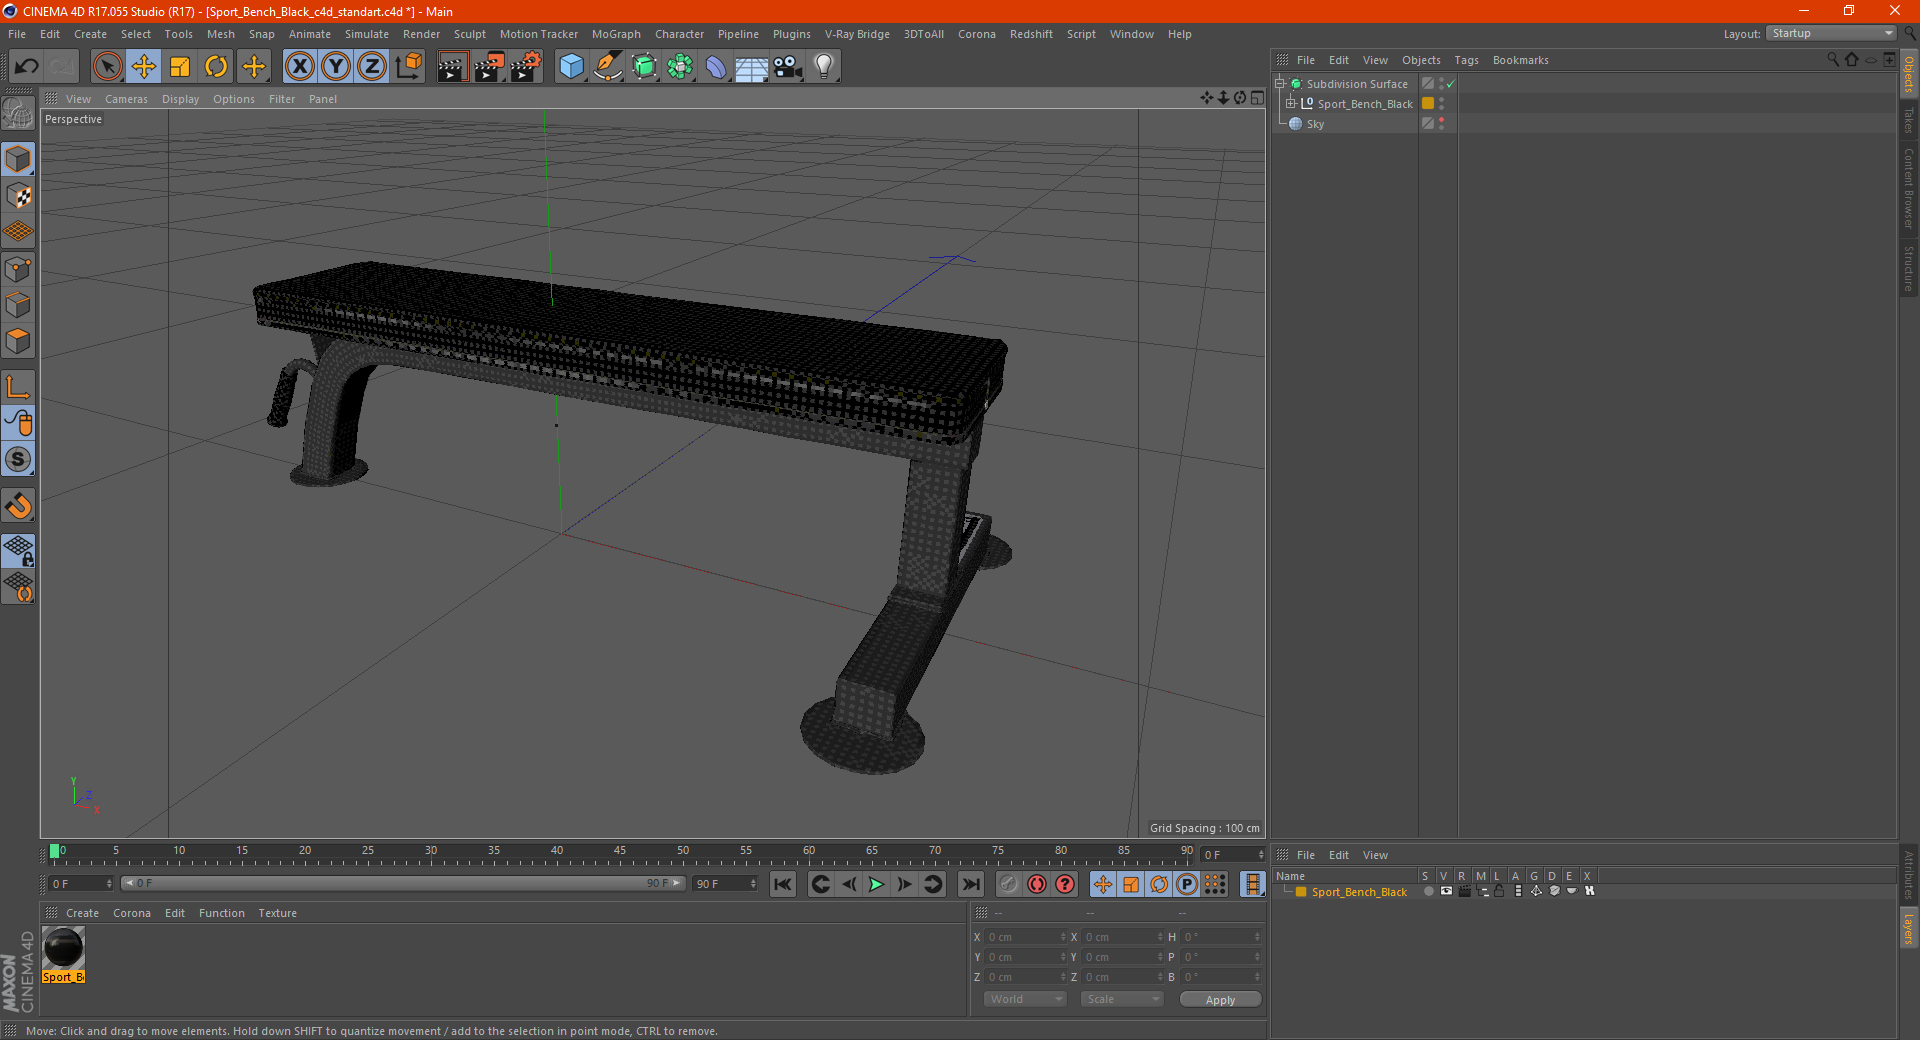Click the timeline preview range slider
This screenshot has height=1040, width=1920.
403,883
